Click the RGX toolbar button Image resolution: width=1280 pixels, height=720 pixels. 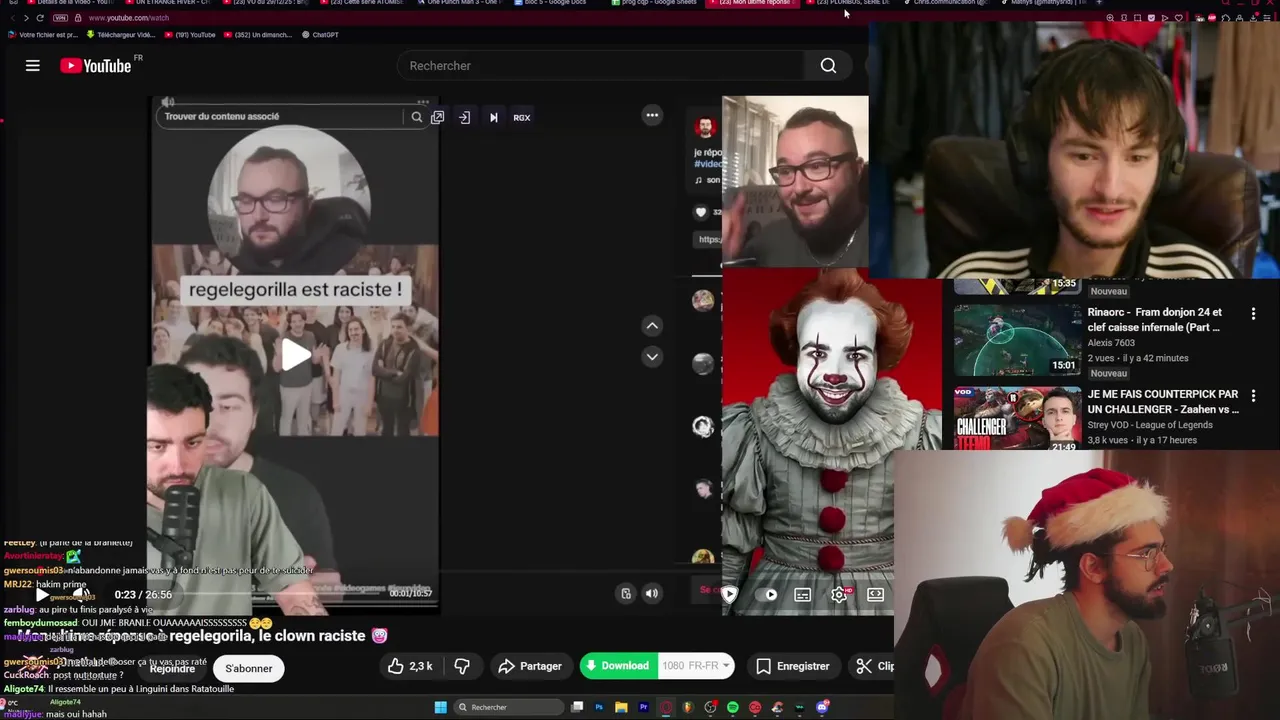click(x=522, y=117)
